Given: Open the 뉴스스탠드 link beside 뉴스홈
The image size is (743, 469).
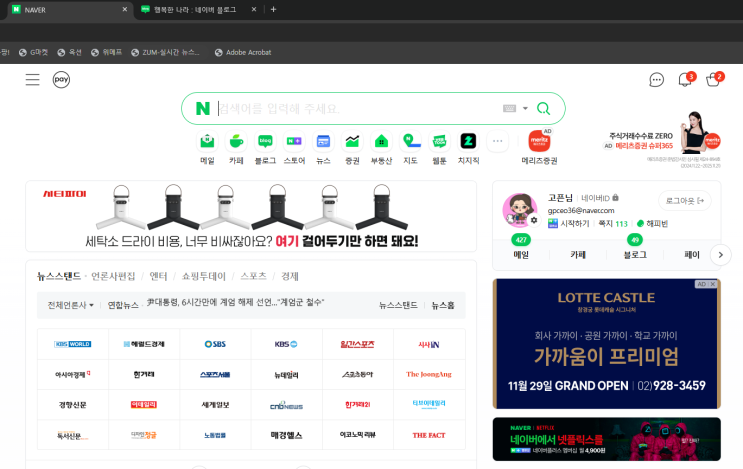Looking at the screenshot, I should pyautogui.click(x=398, y=305).
